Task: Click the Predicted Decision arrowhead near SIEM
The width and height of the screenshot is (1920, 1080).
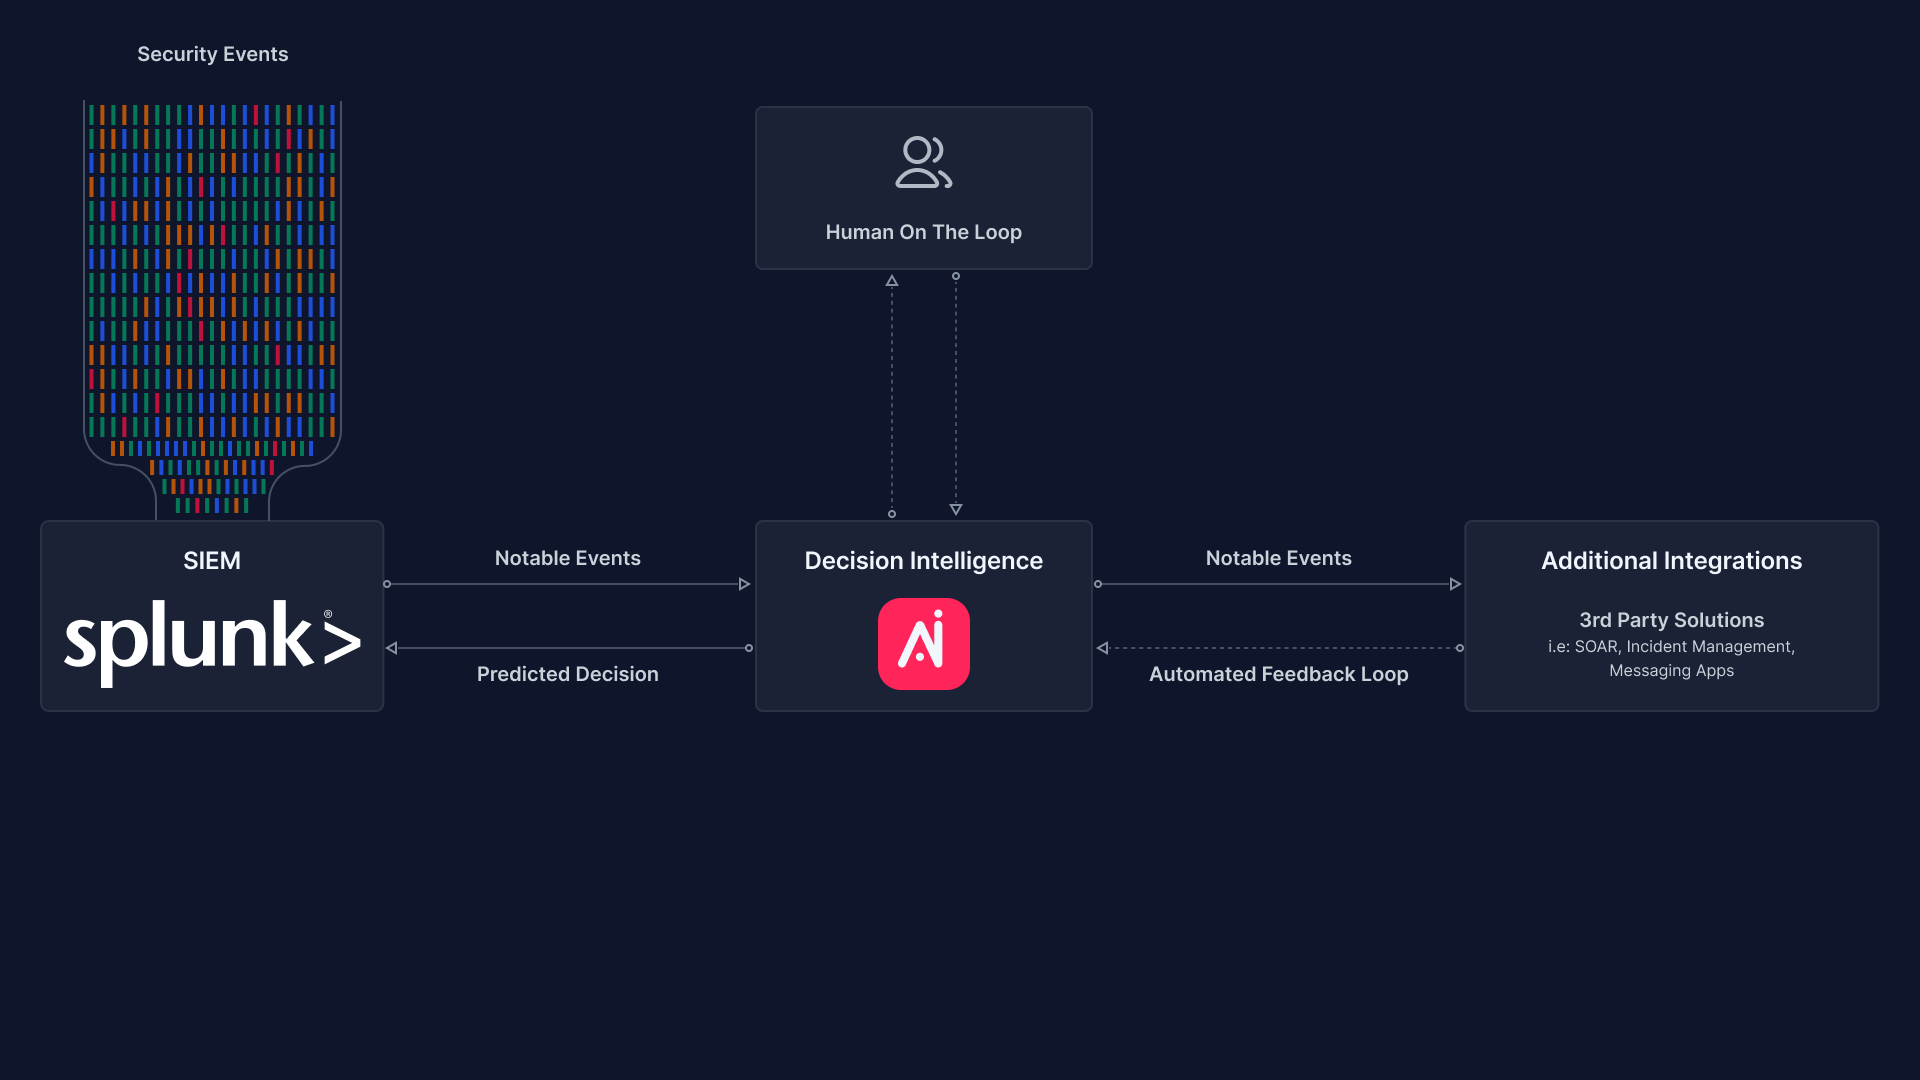Action: [392, 648]
